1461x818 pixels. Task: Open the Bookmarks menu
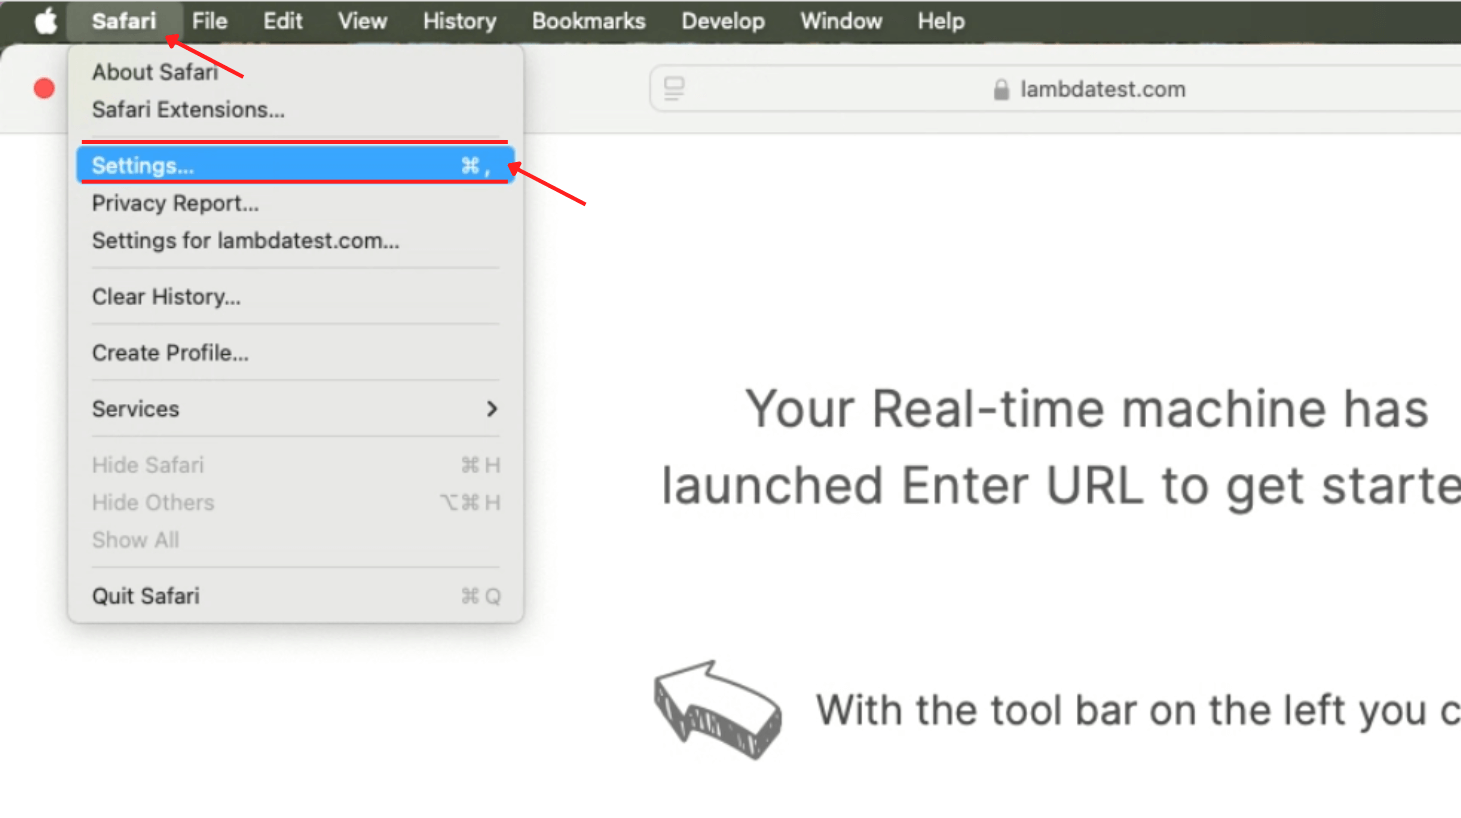588,21
